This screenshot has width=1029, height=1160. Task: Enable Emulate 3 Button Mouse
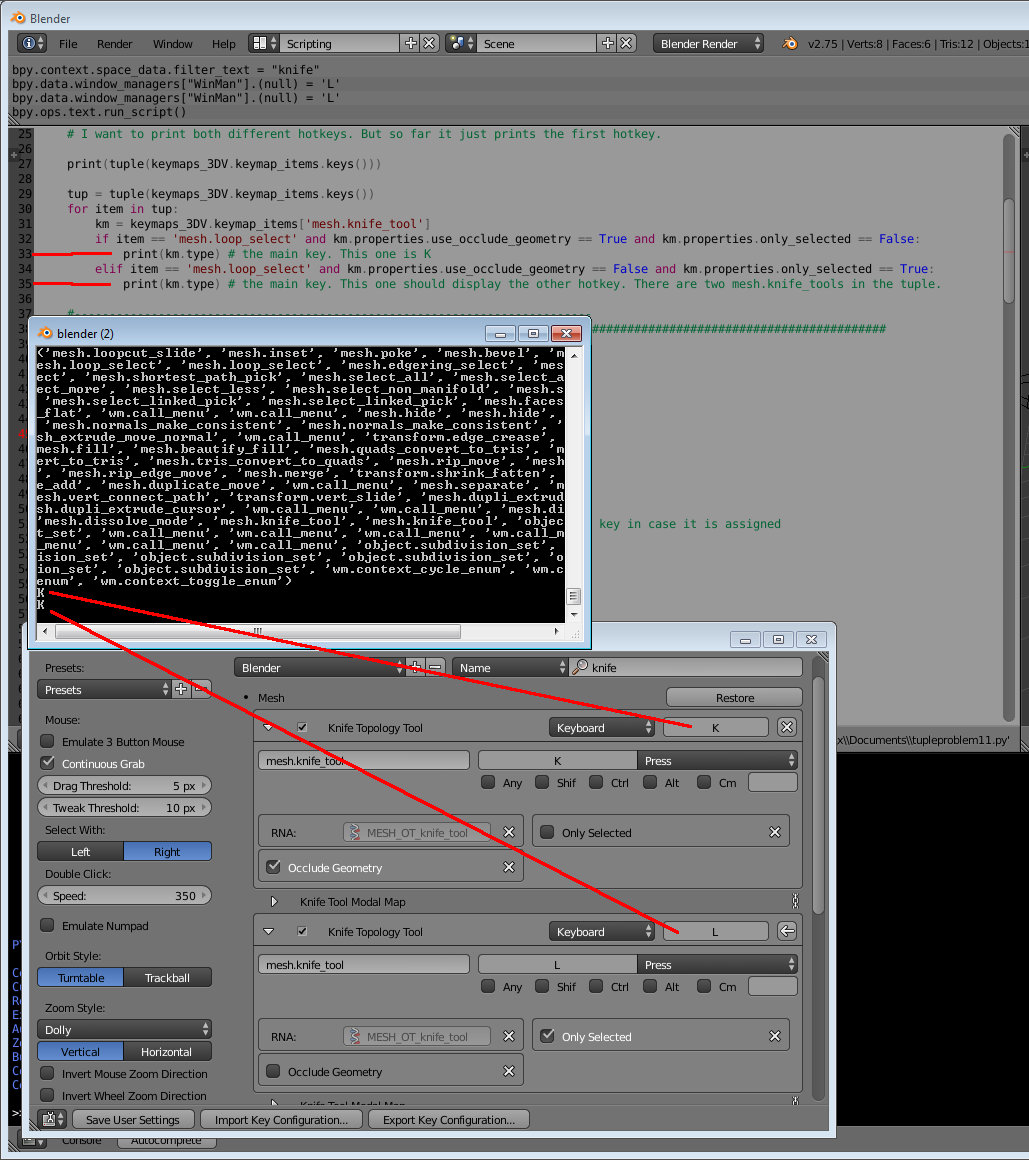(47, 741)
